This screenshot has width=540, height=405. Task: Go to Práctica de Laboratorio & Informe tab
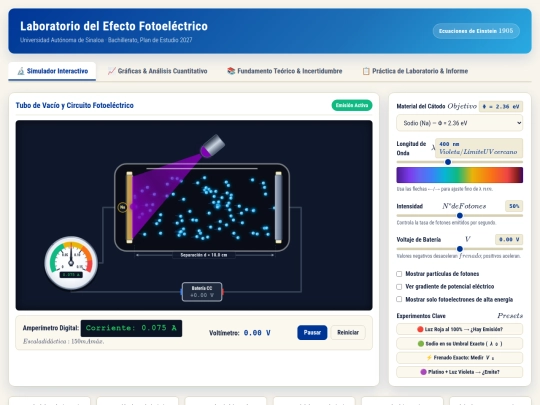tap(415, 71)
